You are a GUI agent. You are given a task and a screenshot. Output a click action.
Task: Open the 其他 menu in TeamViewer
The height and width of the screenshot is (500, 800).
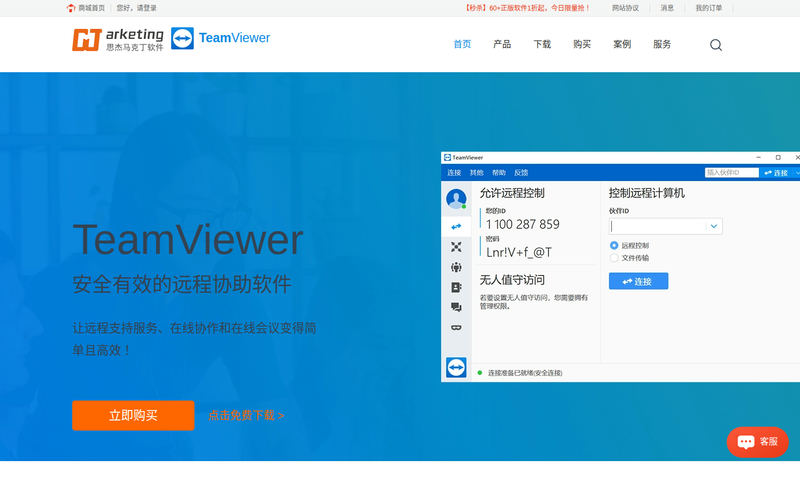pos(477,172)
